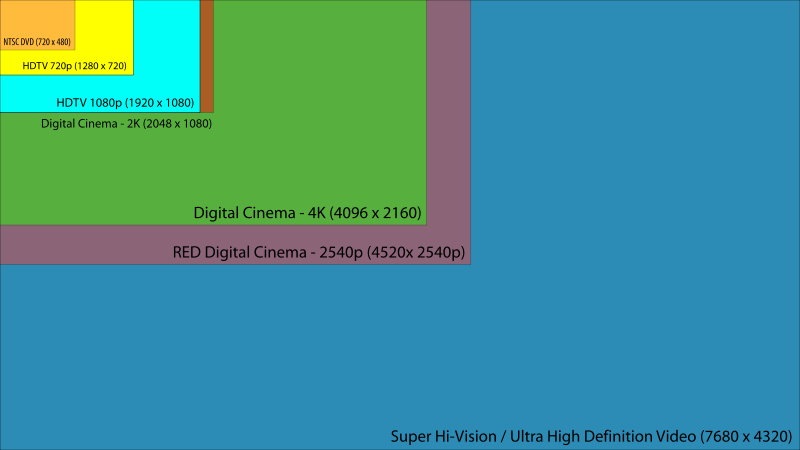Click the Digital Cinema - 4K (4096 x 2160) label

[x=307, y=213]
